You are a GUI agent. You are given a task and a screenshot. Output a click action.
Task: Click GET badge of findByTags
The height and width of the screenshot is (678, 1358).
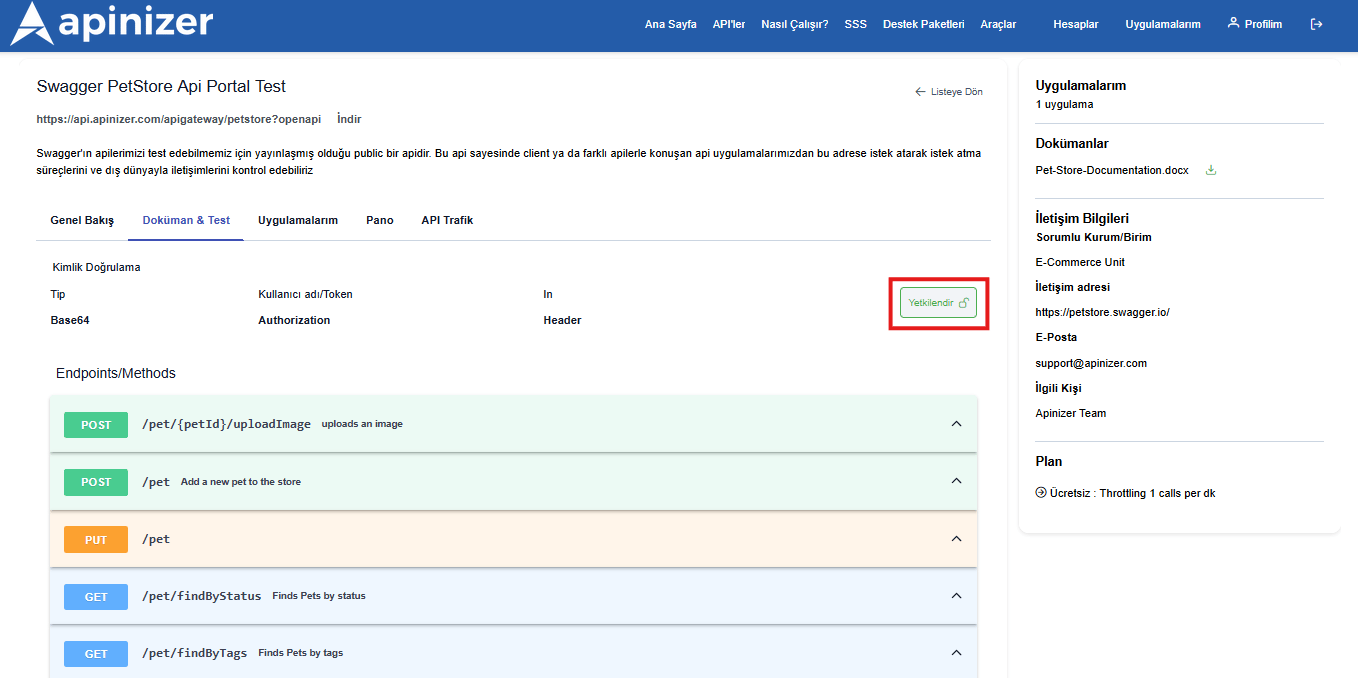[x=96, y=654]
